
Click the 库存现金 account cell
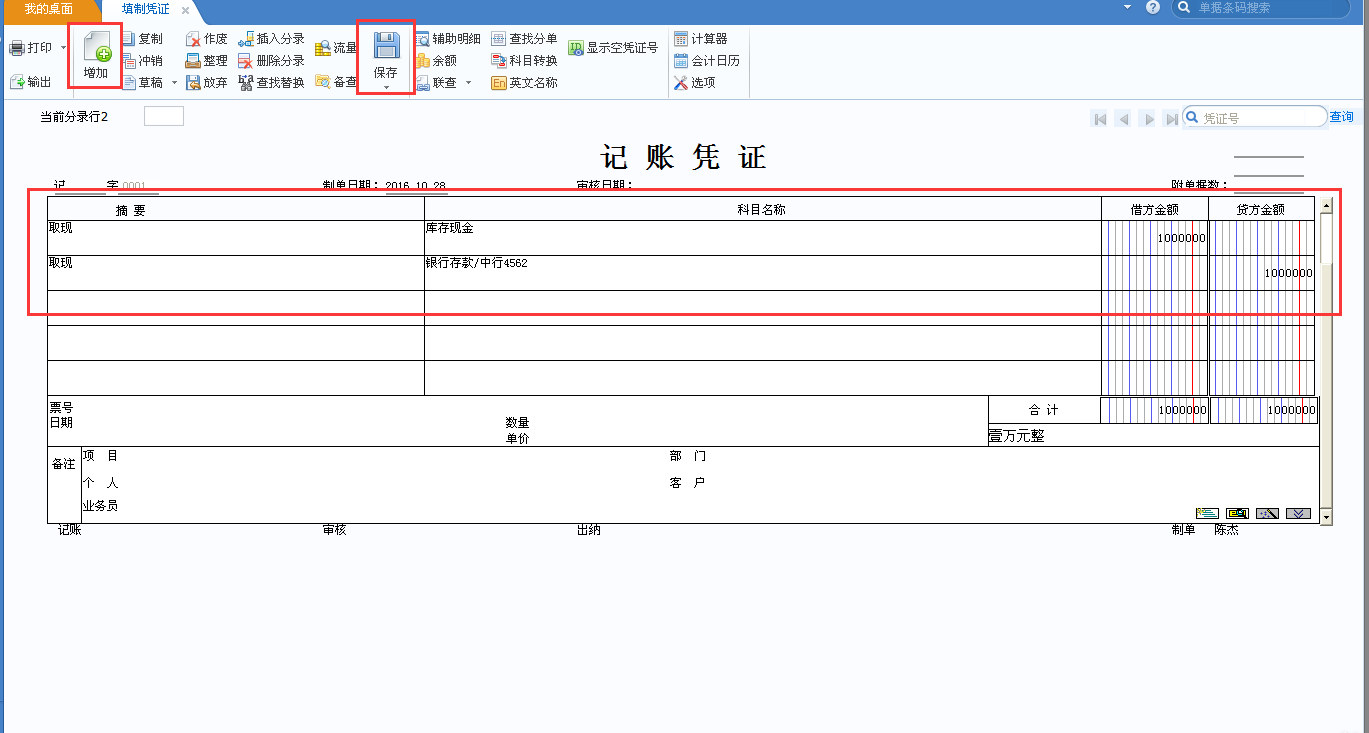(x=763, y=238)
